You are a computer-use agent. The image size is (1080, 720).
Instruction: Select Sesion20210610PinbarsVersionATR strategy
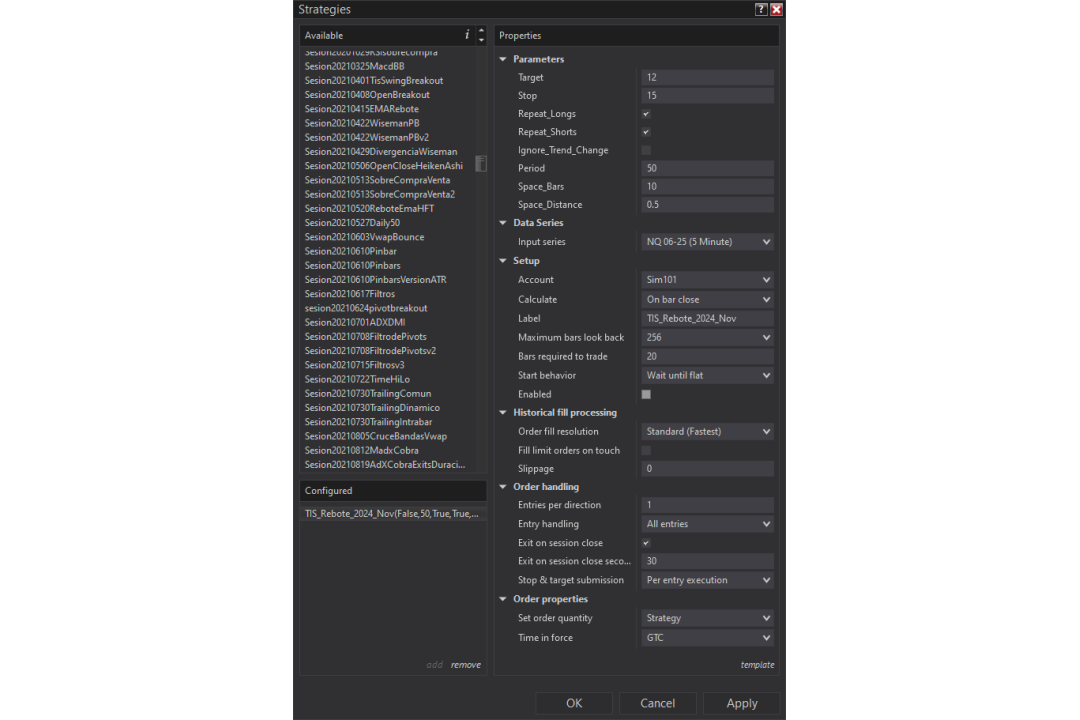tap(375, 280)
